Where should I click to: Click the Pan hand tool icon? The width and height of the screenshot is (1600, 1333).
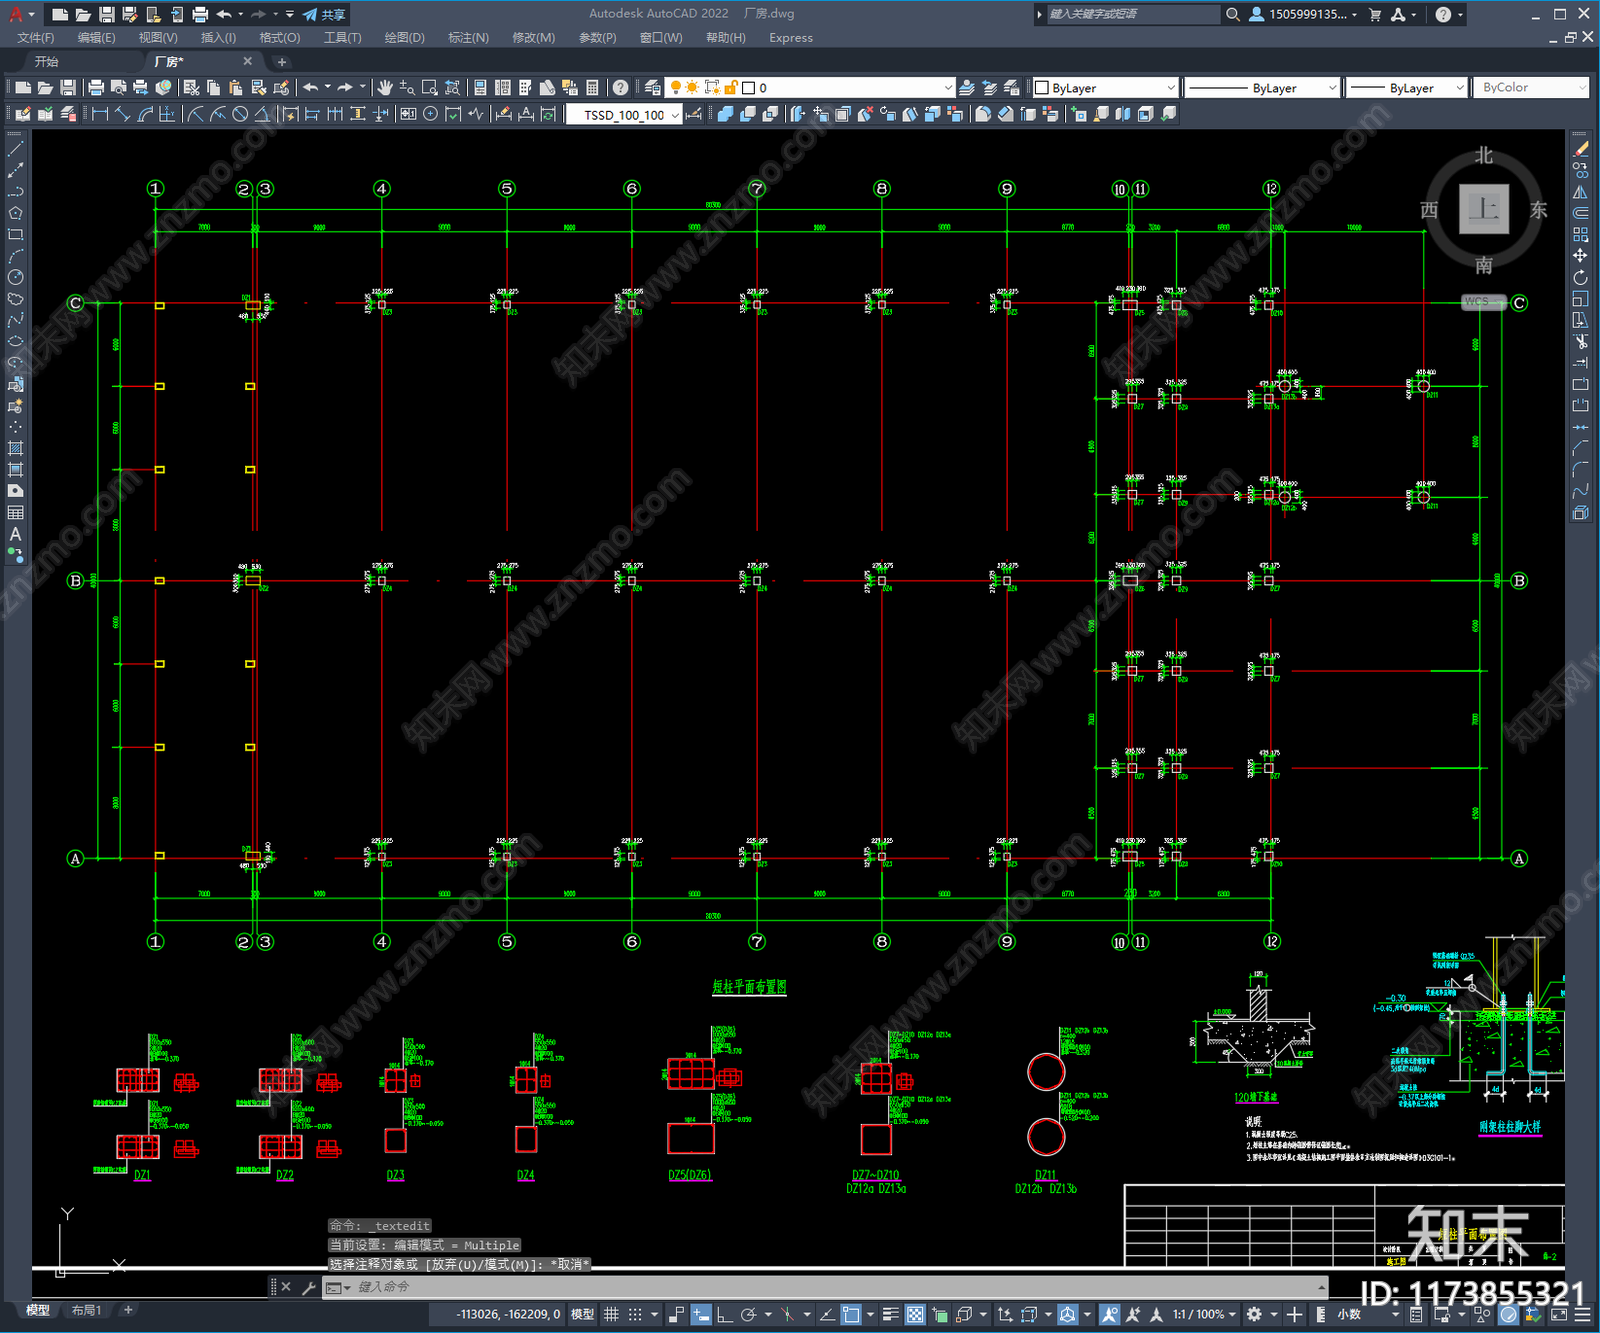385,88
